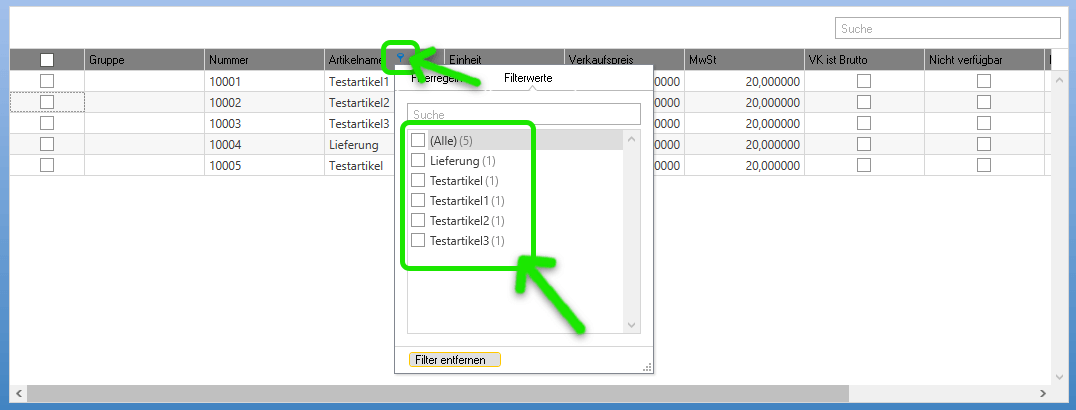Viewport: 1076px width, 410px height.
Task: Click the horizontal scrollbar thumb
Action: click(x=438, y=394)
